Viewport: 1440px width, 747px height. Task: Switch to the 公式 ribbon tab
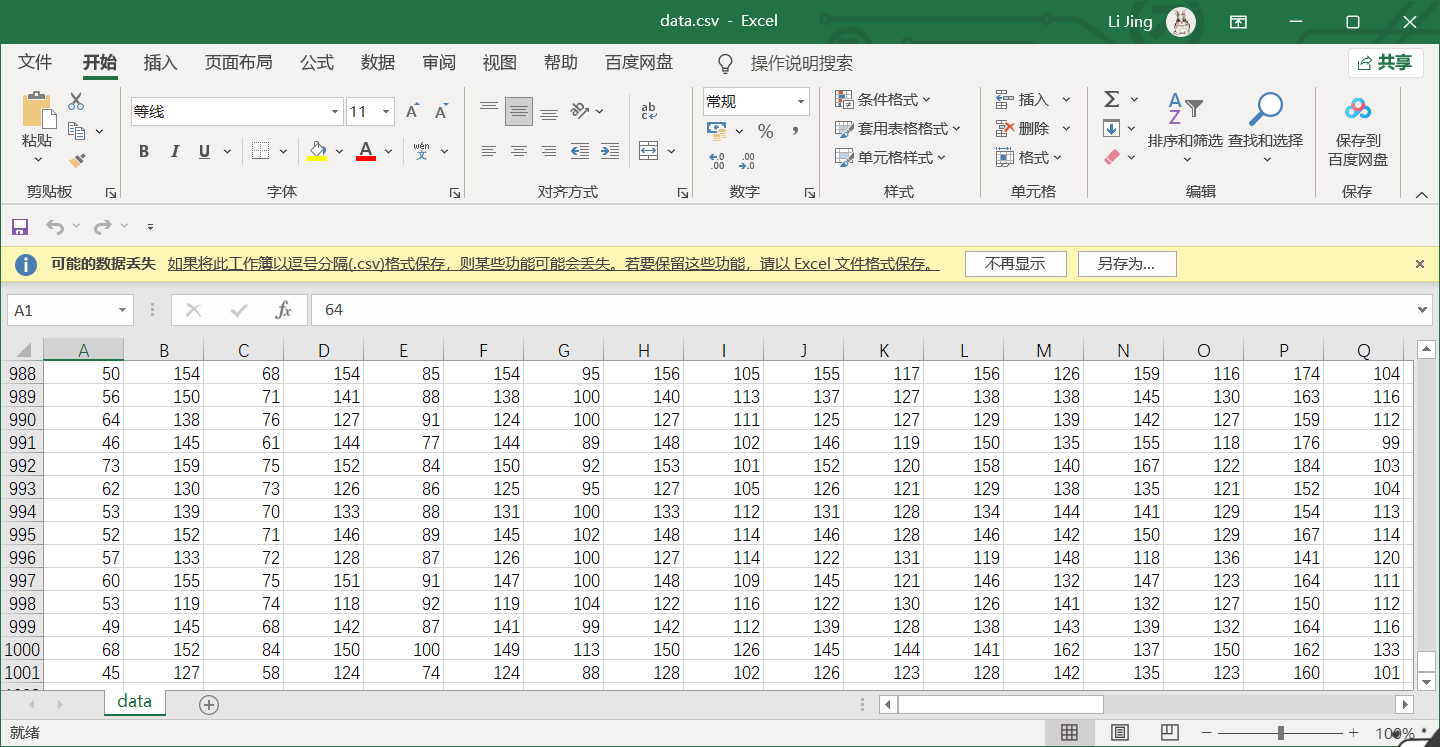tap(317, 63)
